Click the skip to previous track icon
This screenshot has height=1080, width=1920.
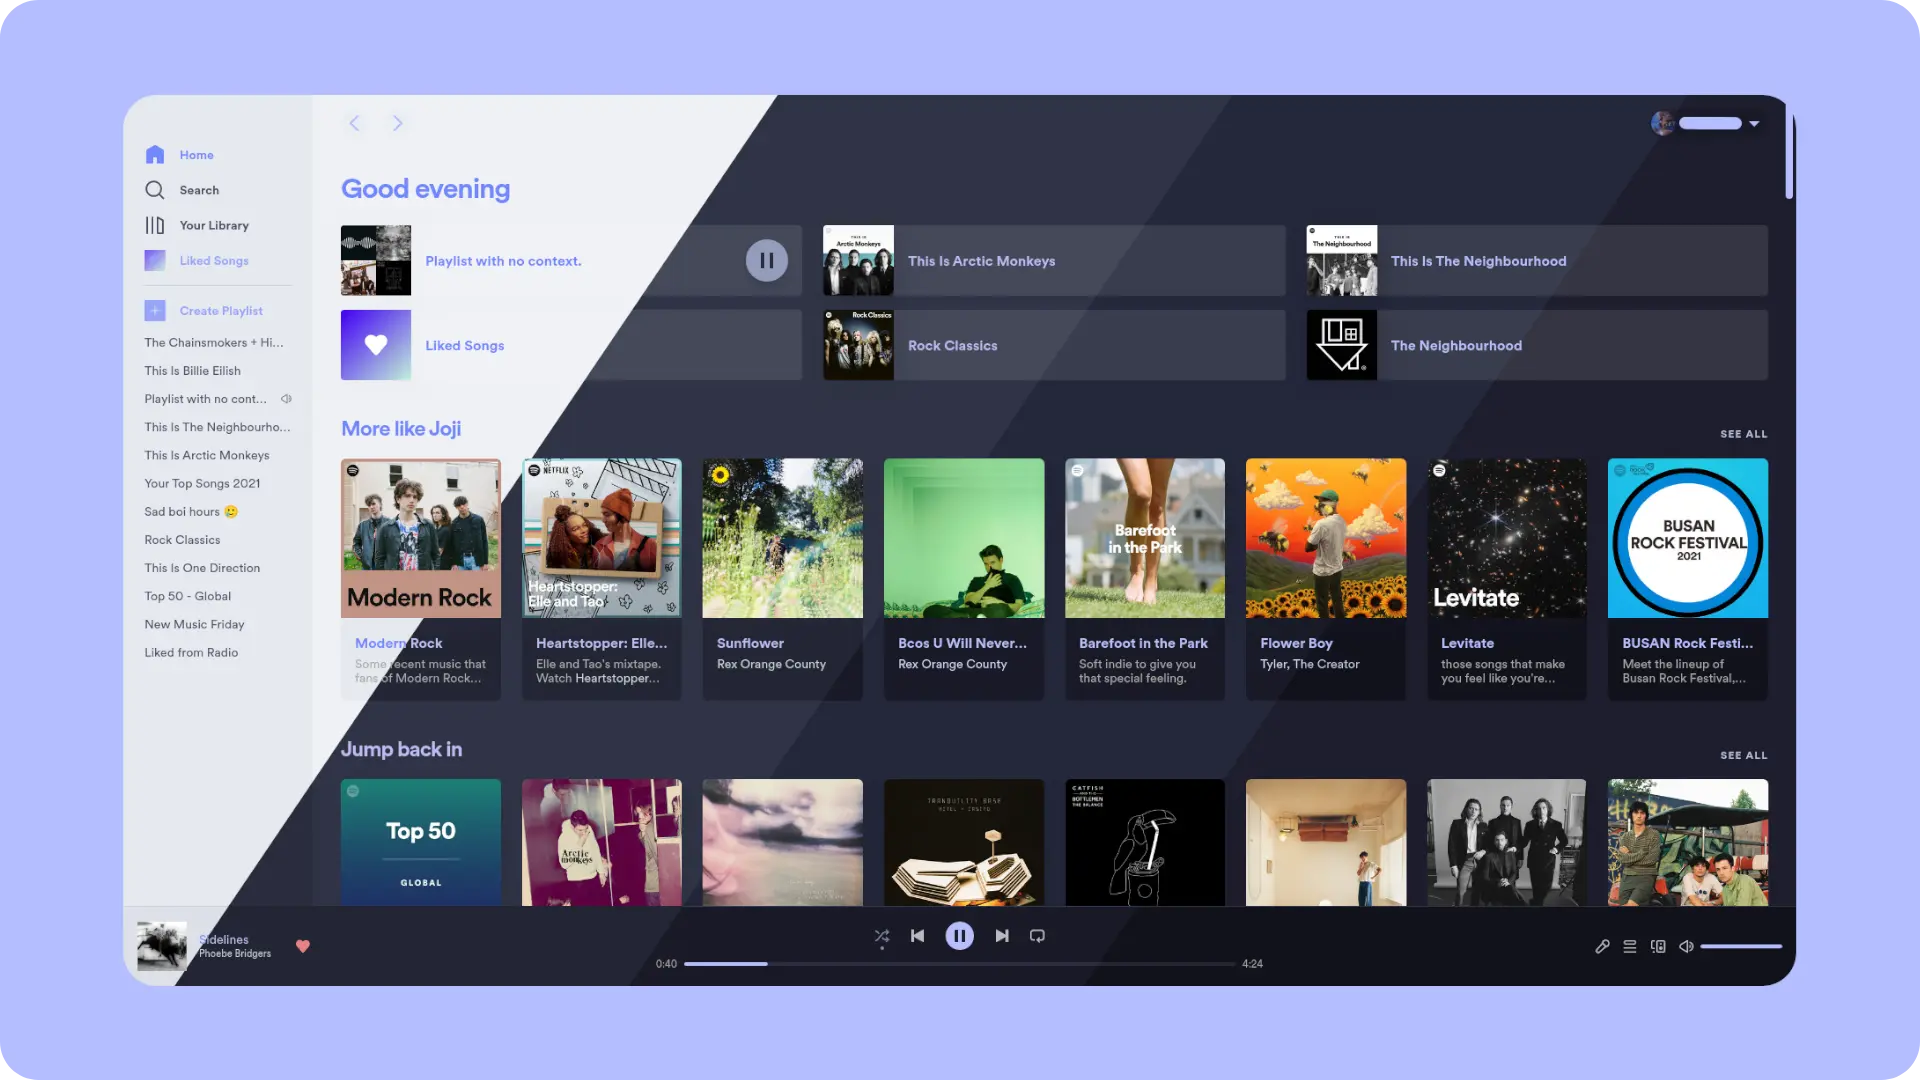918,936
